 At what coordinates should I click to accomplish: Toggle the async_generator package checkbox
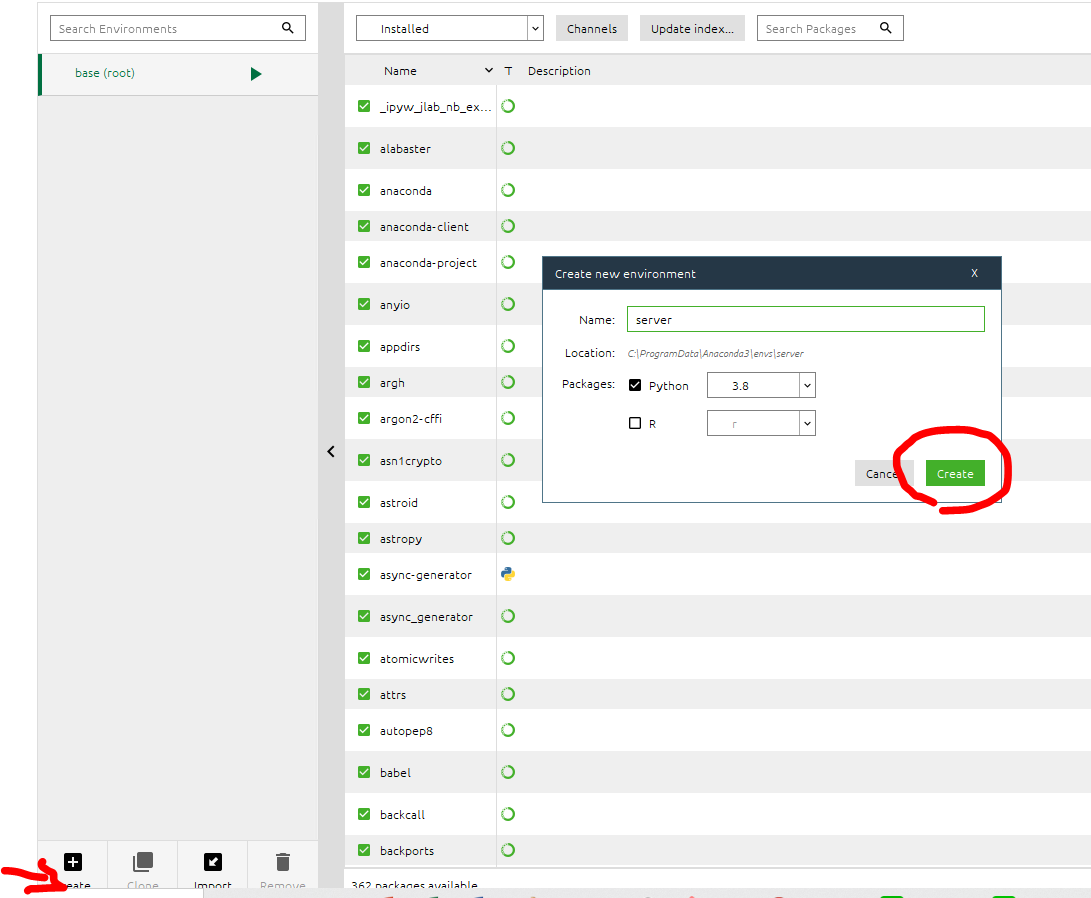pyautogui.click(x=364, y=616)
